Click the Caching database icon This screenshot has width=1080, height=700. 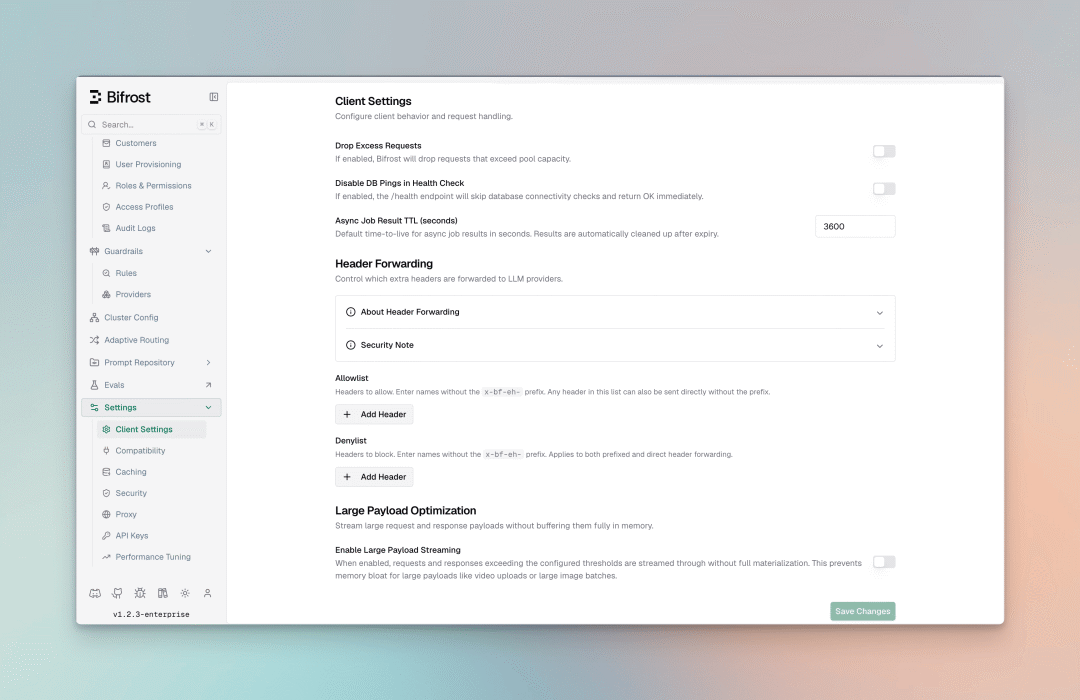(106, 472)
